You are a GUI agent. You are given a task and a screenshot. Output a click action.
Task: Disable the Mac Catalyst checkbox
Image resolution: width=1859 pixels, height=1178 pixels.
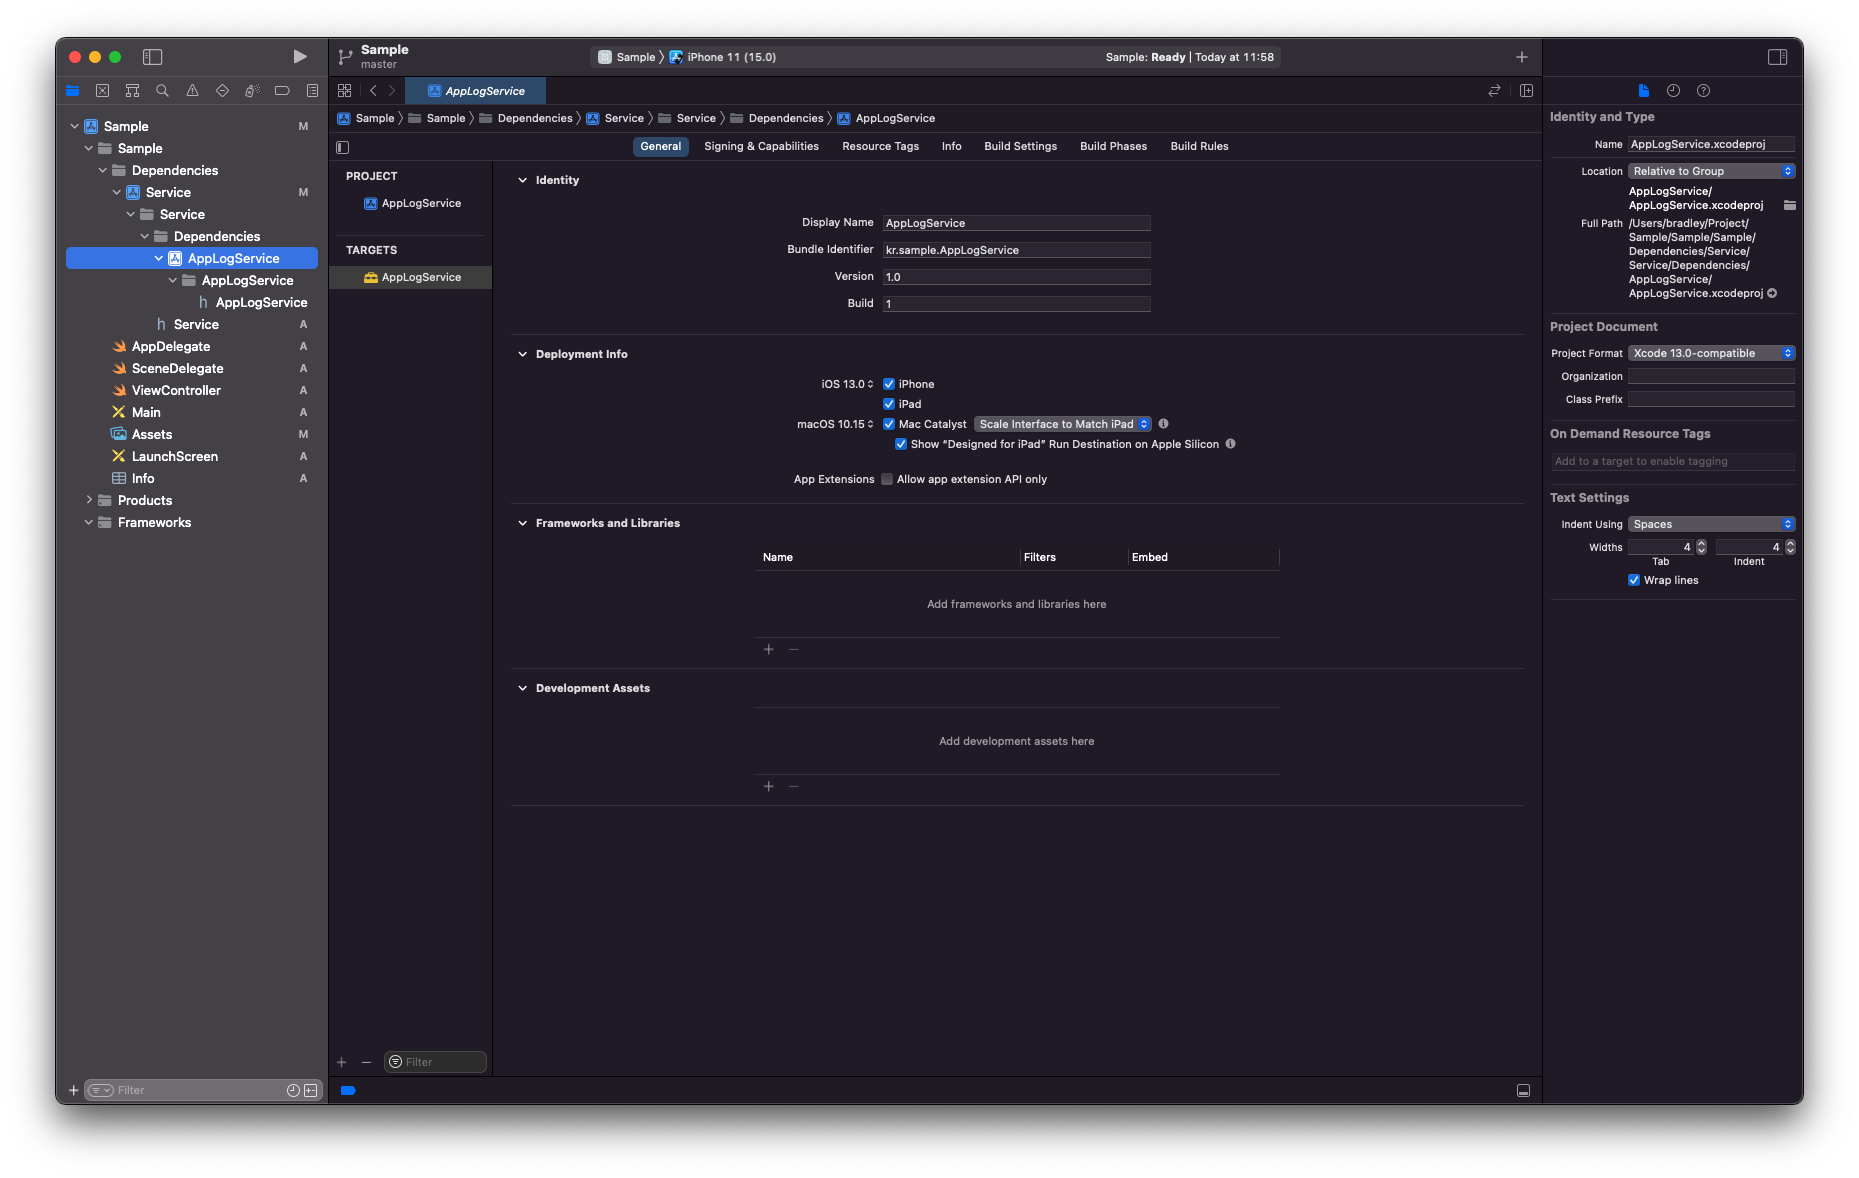[889, 424]
